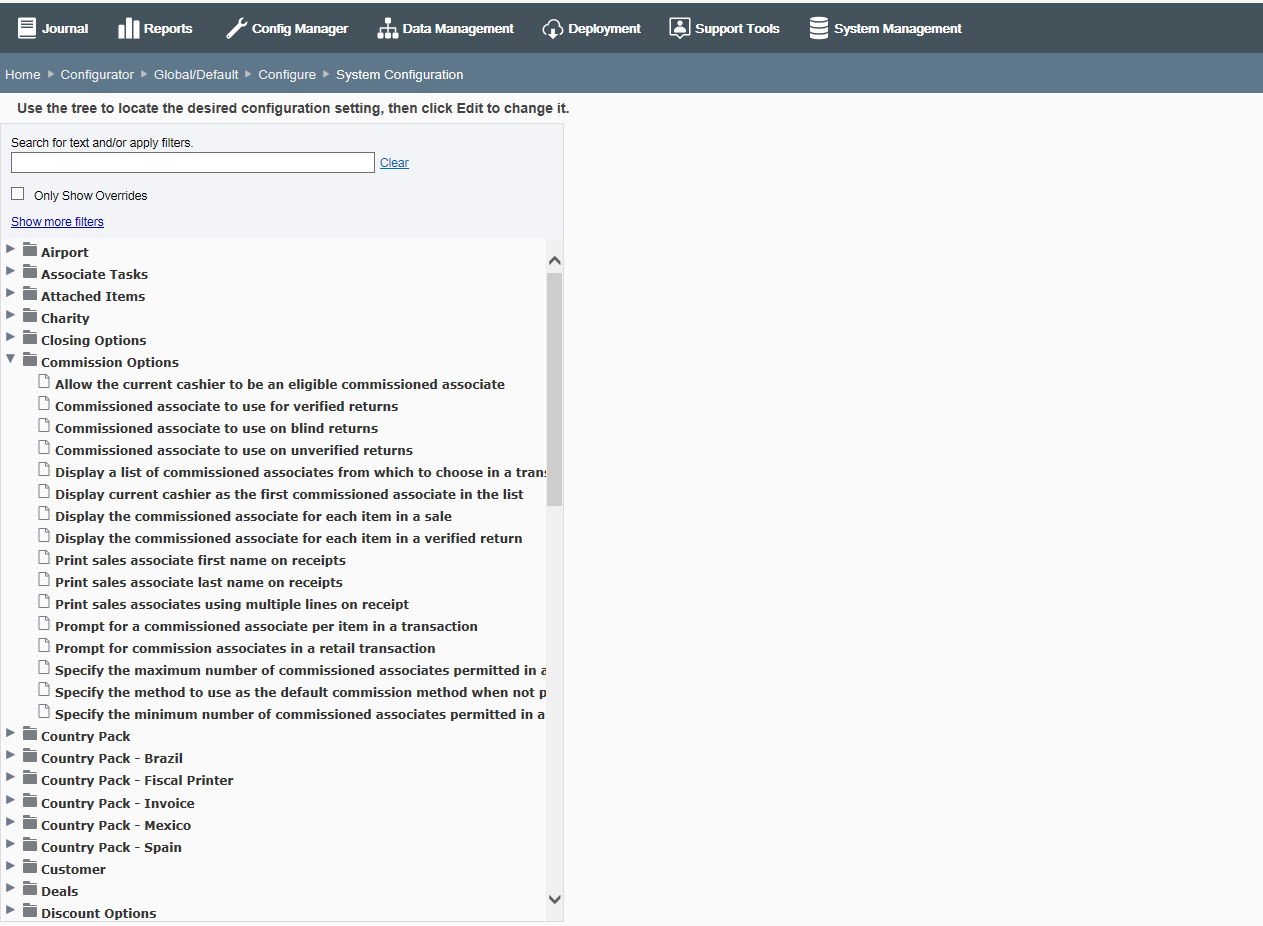
Task: Click inside the search text field
Action: (x=190, y=162)
